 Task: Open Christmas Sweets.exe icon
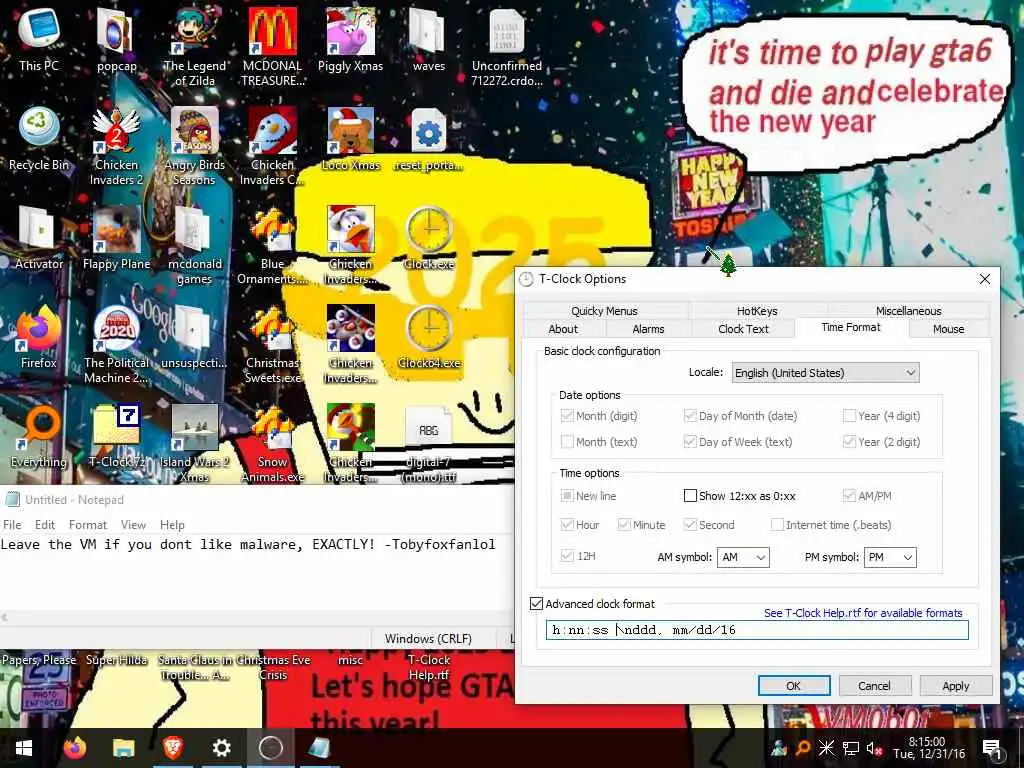click(272, 344)
